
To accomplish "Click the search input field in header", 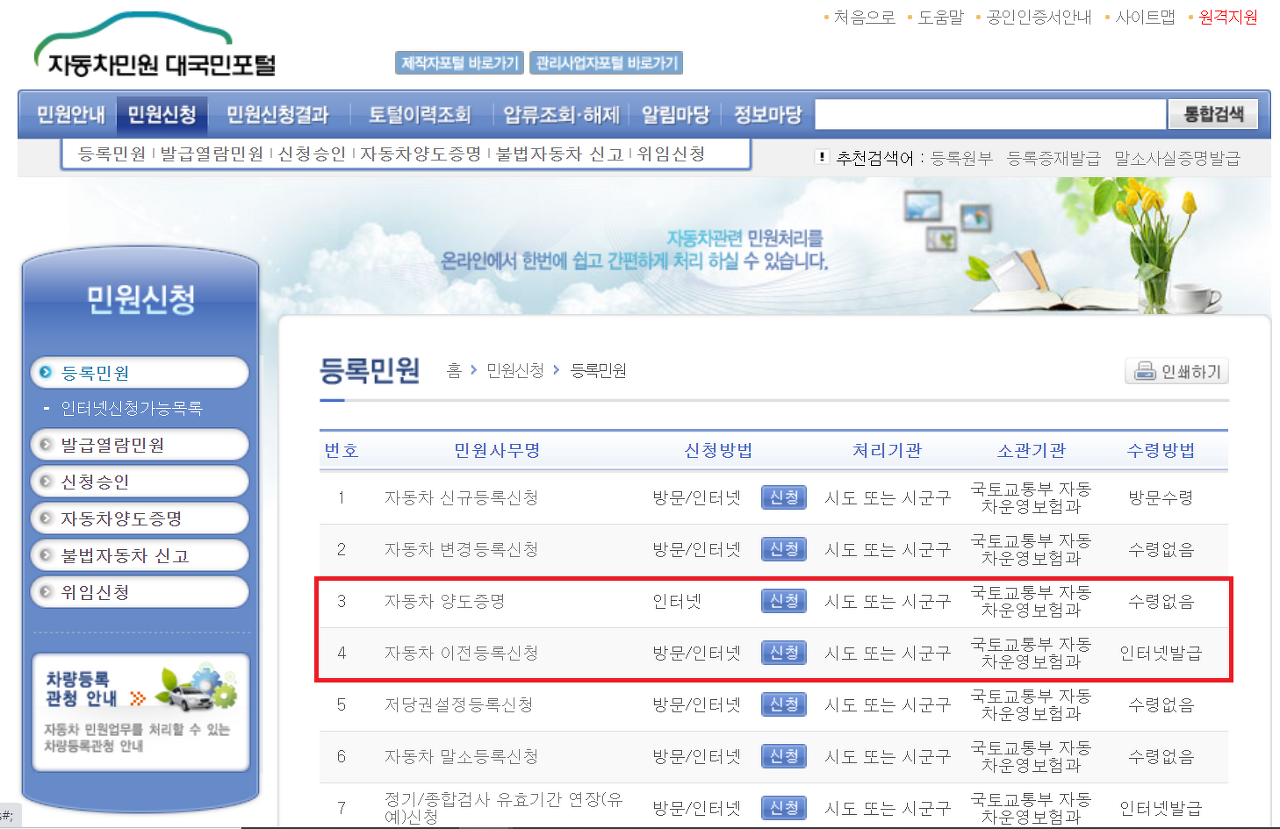I will click(990, 114).
